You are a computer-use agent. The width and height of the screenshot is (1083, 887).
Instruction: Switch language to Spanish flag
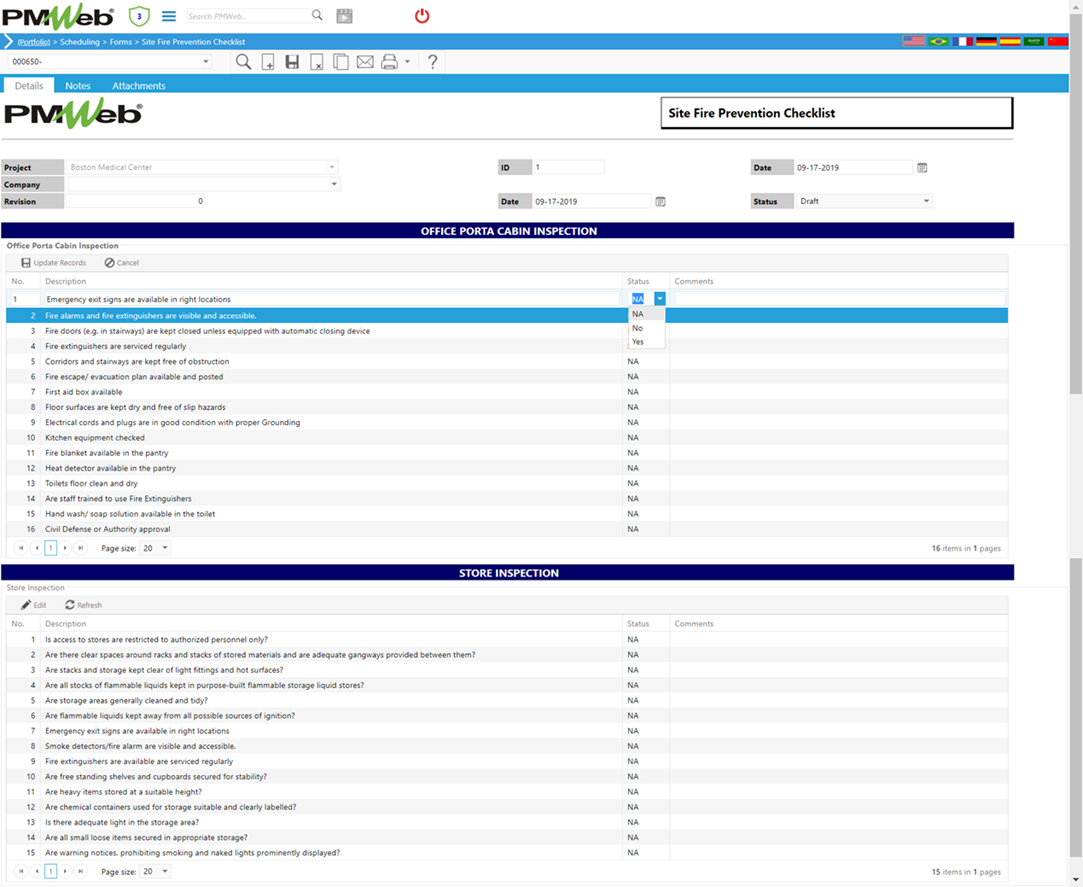pyautogui.click(x=1010, y=41)
